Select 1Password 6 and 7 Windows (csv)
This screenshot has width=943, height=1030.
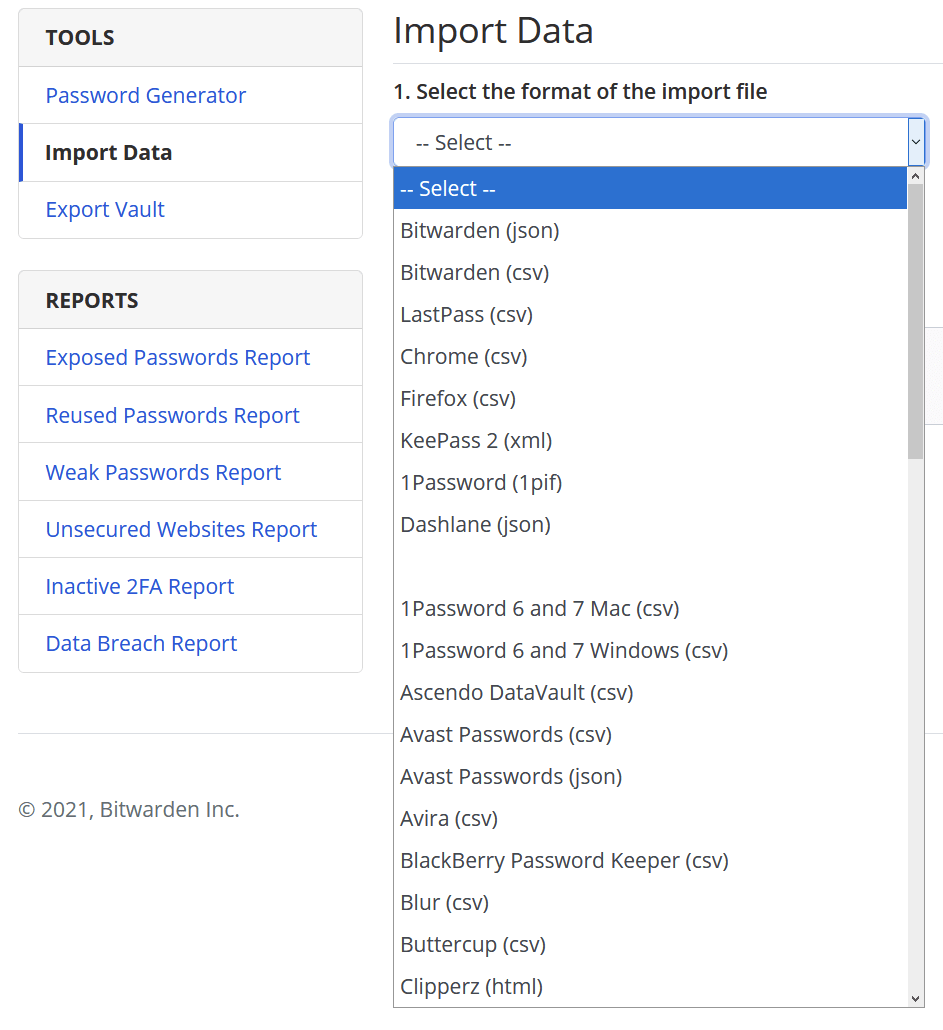pyautogui.click(x=650, y=651)
